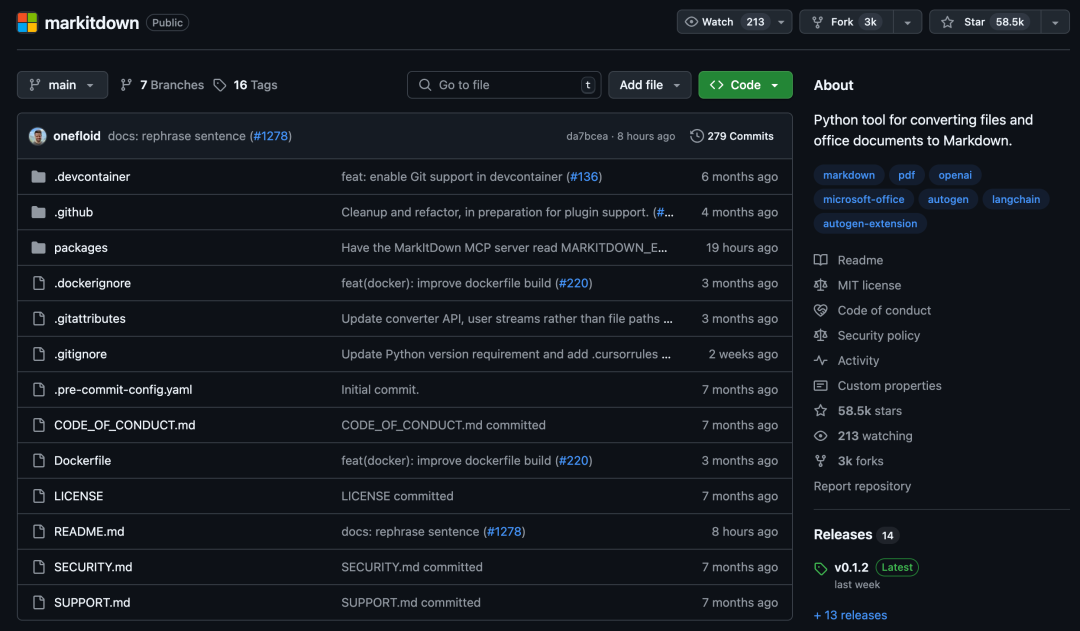Open the main branch selector dropdown
Screen dimensions: 1080x631
point(62,85)
